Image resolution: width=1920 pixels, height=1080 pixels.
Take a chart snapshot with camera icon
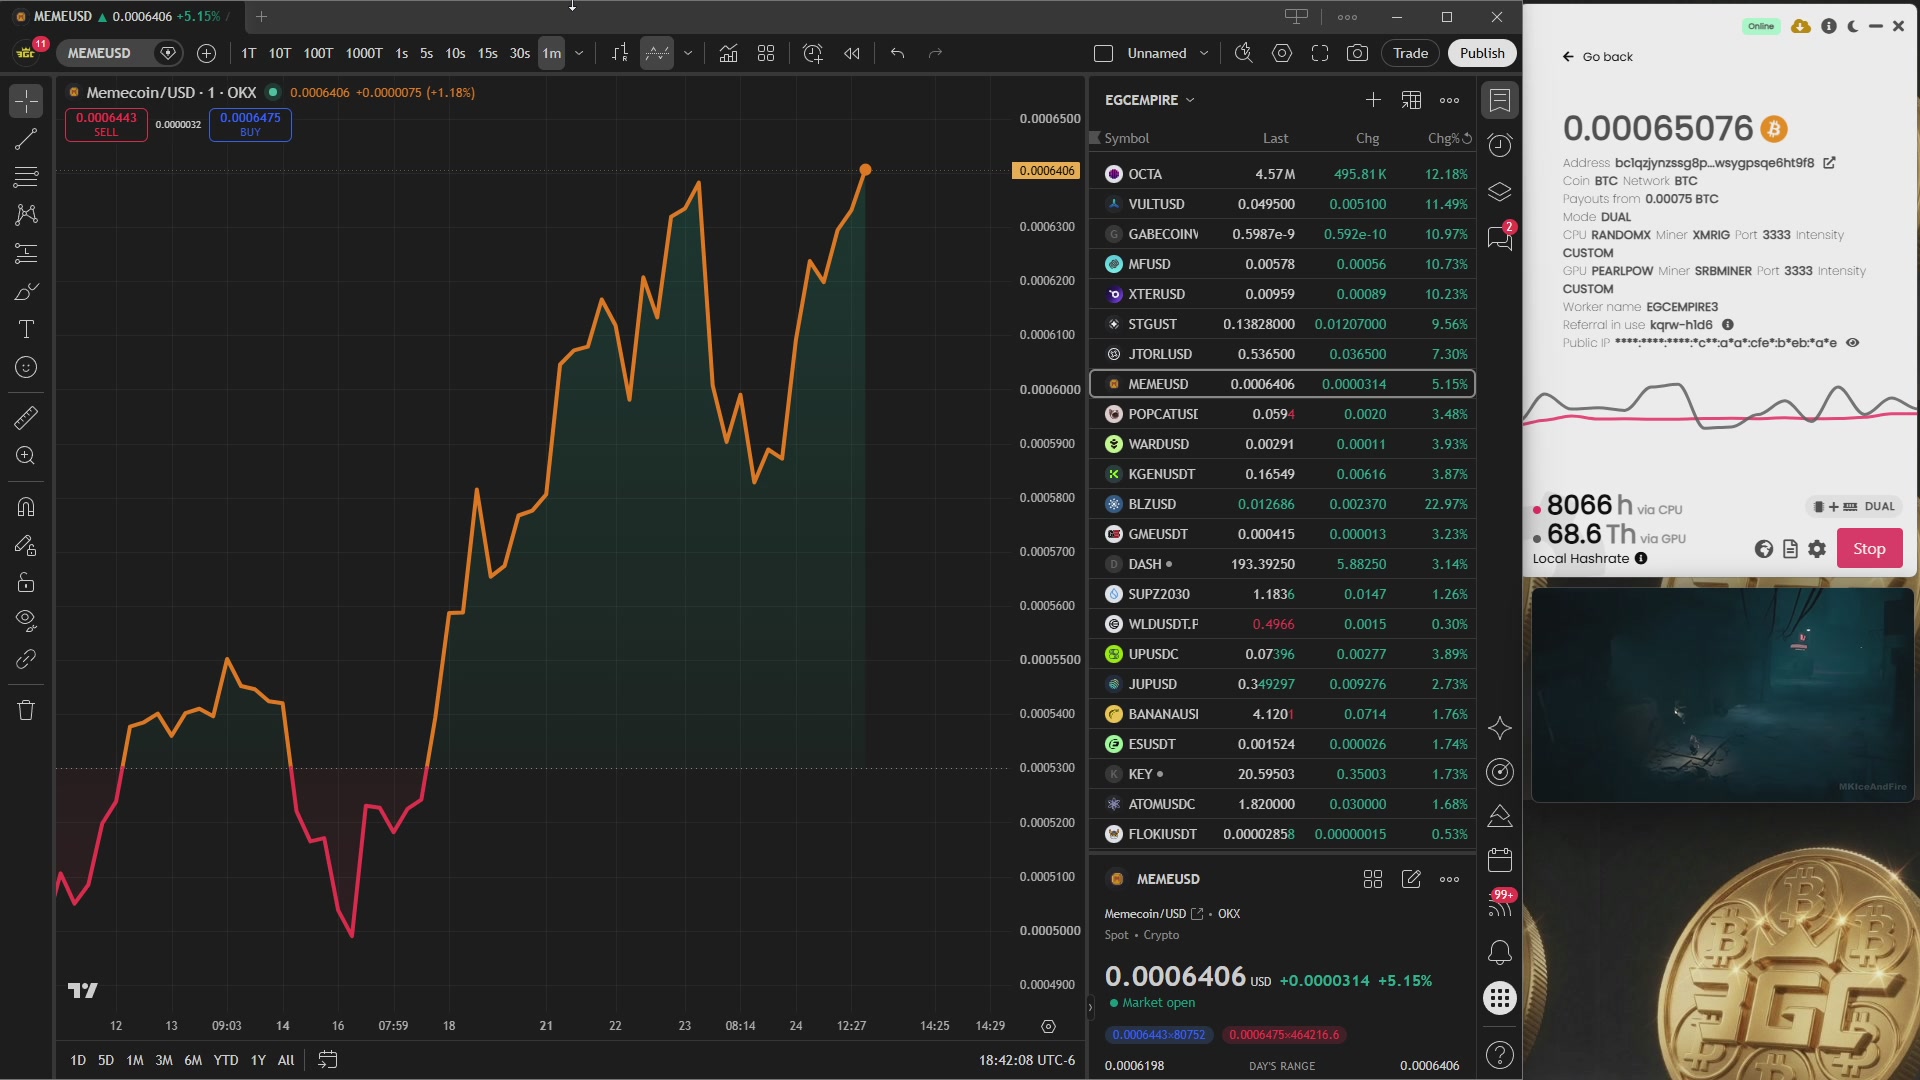pyautogui.click(x=1357, y=53)
